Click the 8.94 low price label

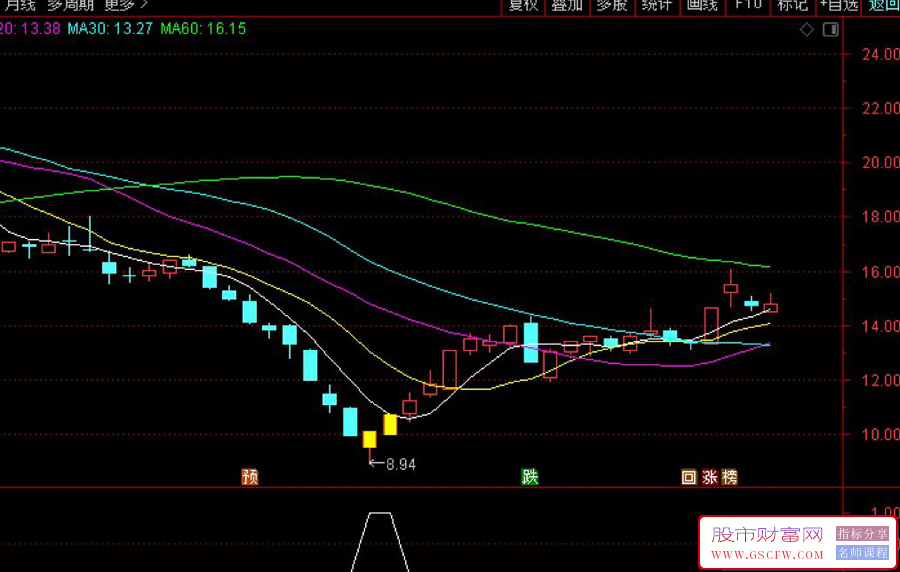click(401, 464)
